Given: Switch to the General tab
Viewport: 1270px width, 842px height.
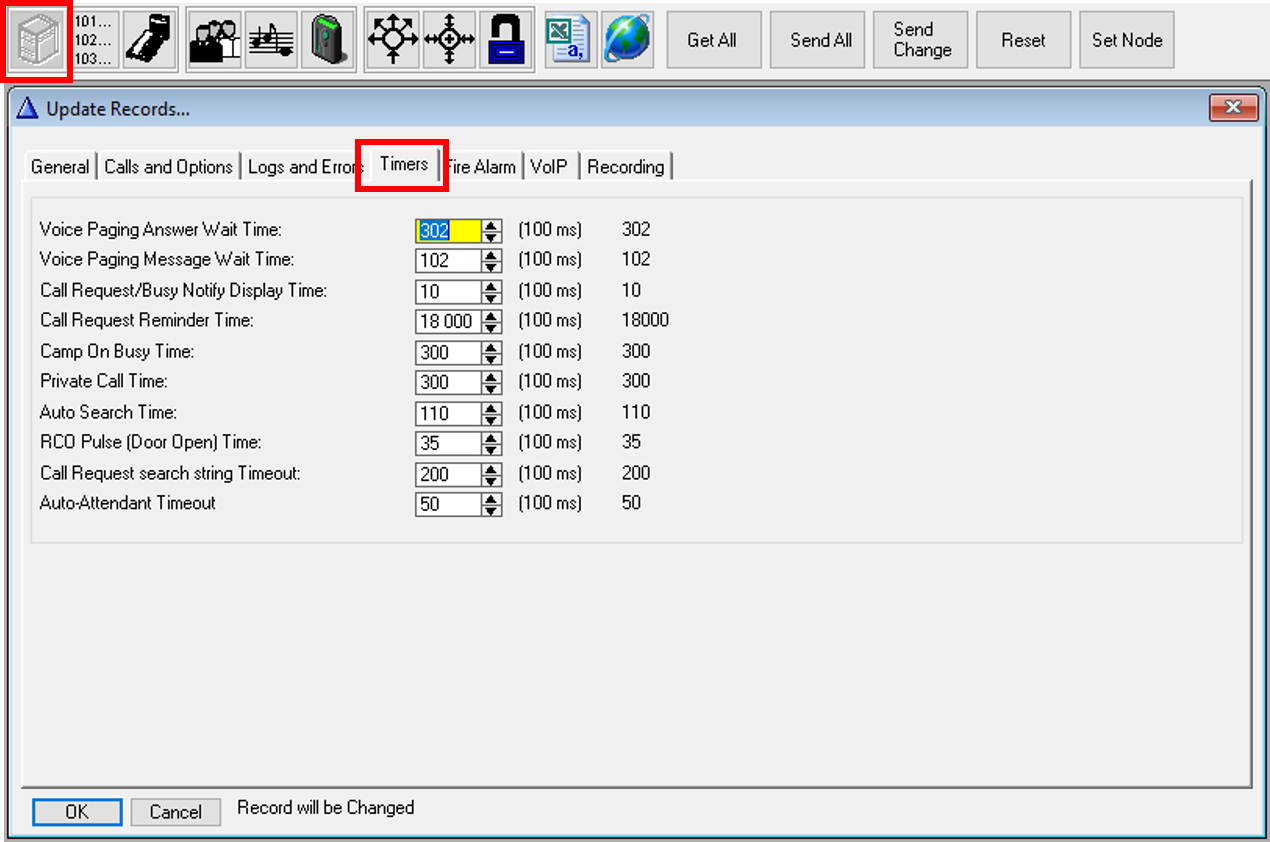Looking at the screenshot, I should (x=60, y=167).
